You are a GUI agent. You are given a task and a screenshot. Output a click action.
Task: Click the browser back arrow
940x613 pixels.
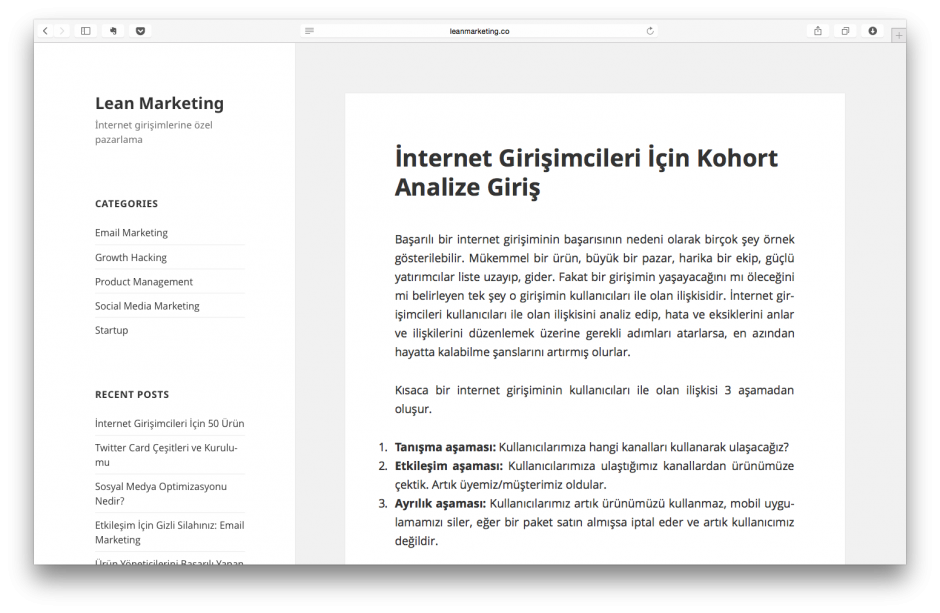pos(45,31)
